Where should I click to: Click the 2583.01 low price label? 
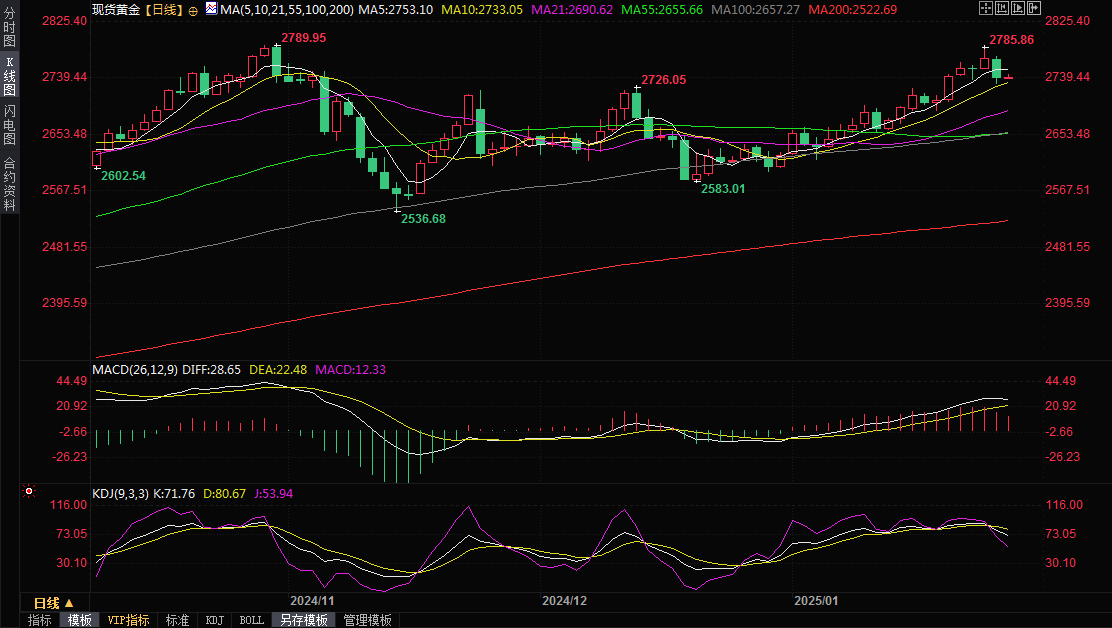click(x=723, y=189)
